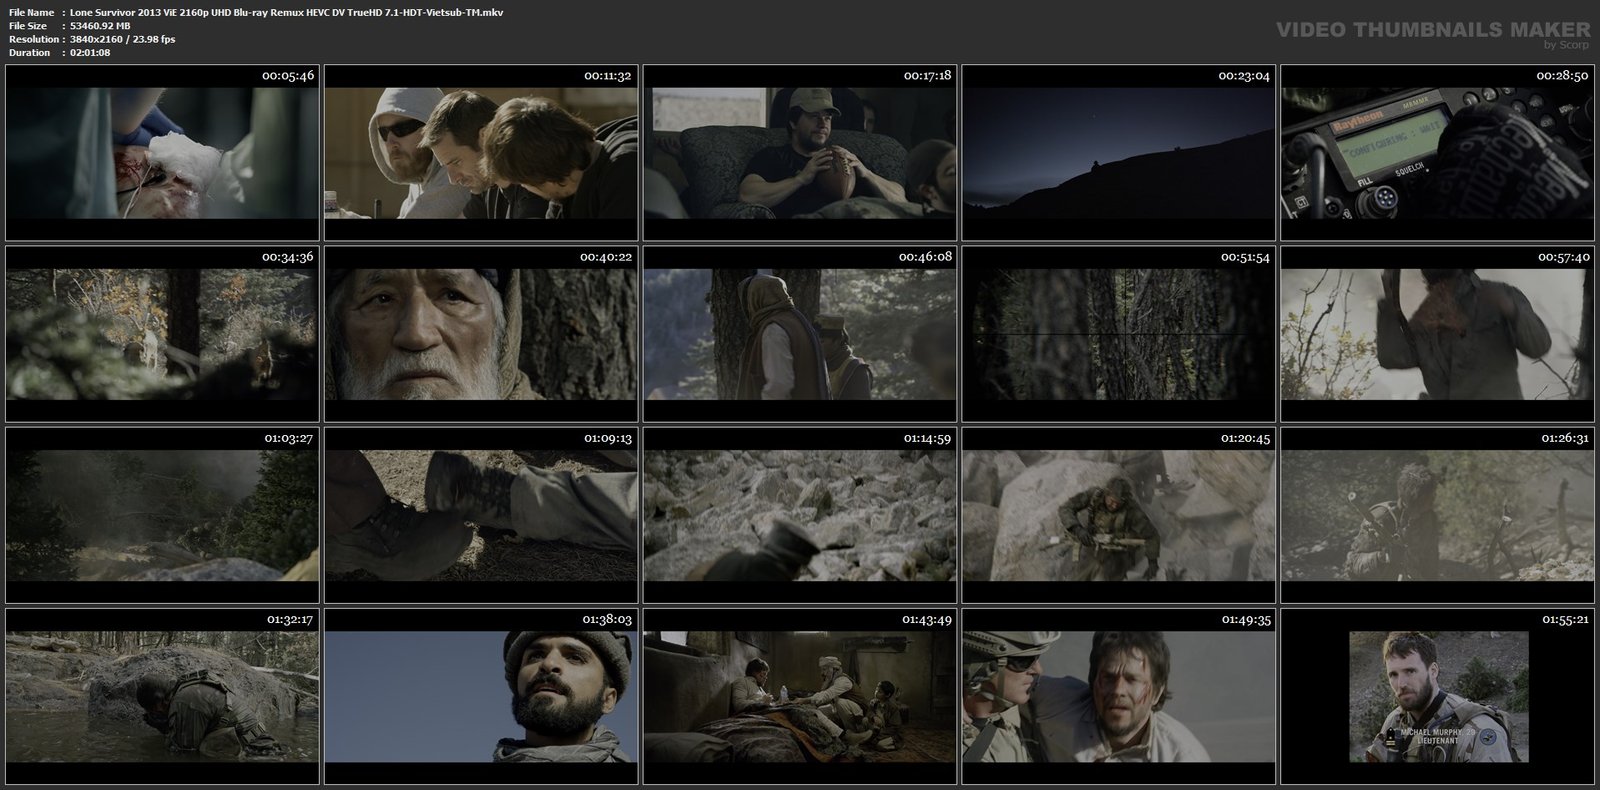The height and width of the screenshot is (790, 1600).
Task: Click the duration value 02:01:08
Action: coord(90,52)
